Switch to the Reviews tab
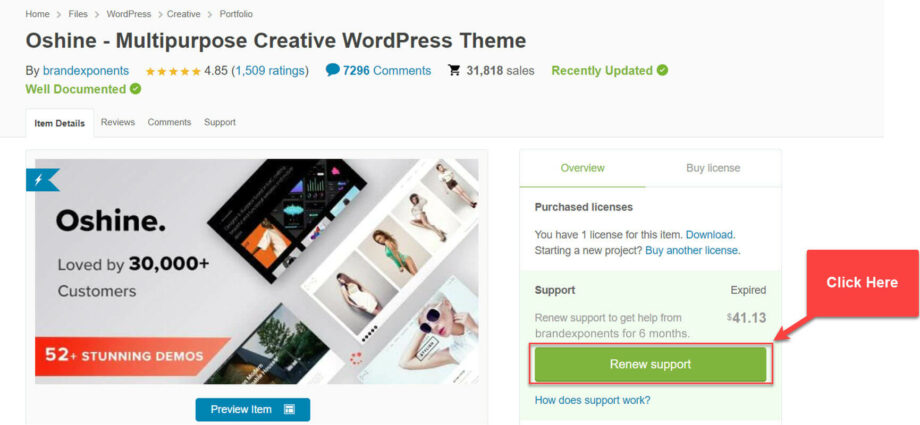Screen dimensions: 920x425 (118, 122)
